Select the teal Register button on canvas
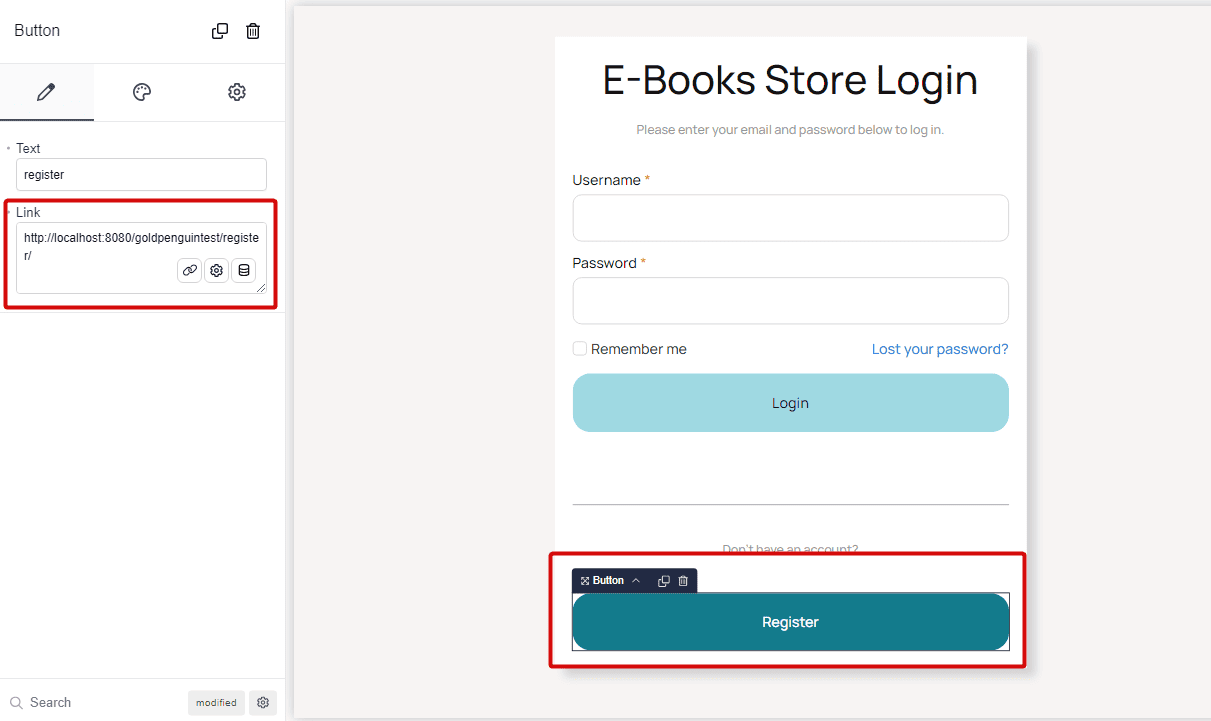 [x=790, y=622]
